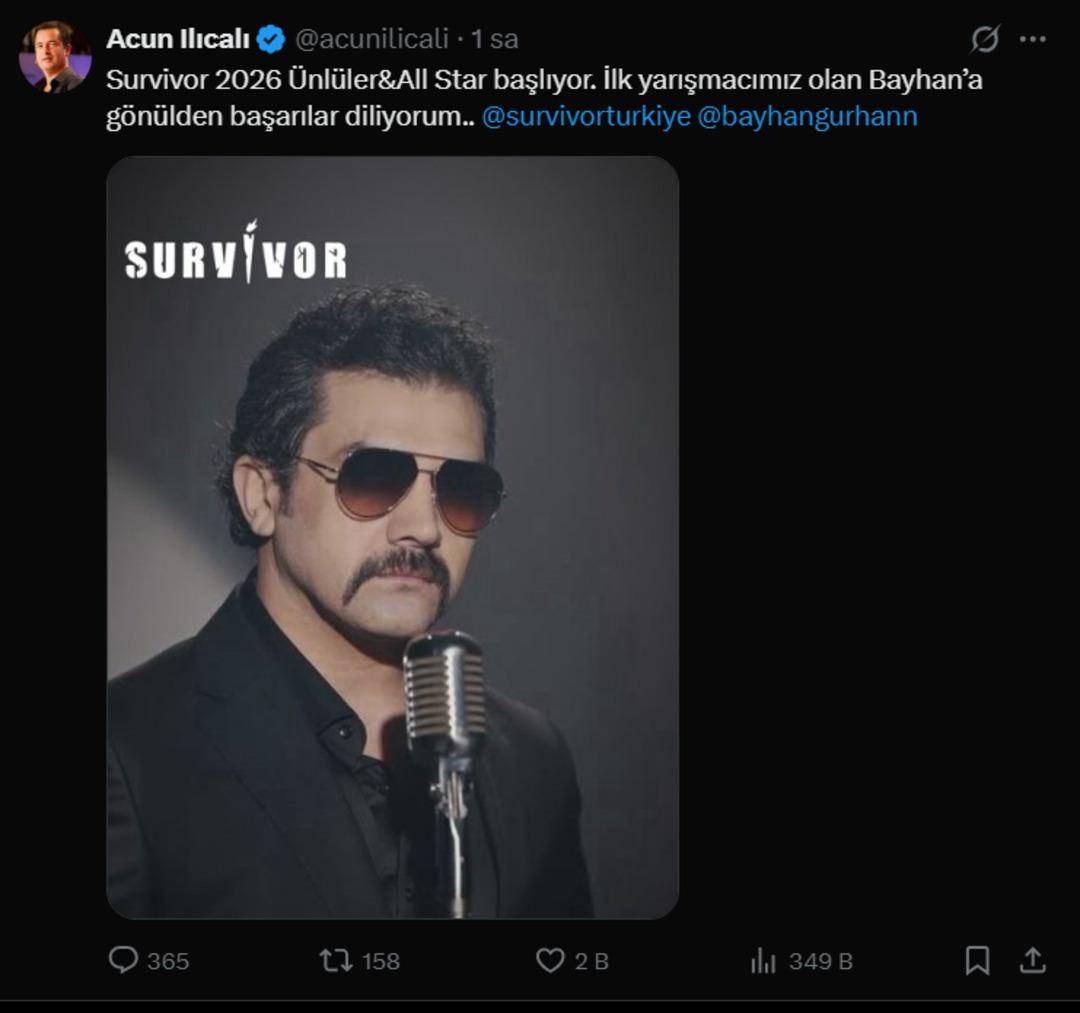
Task: Open Acun Ilıcalı's profile avatar
Action: [55, 56]
